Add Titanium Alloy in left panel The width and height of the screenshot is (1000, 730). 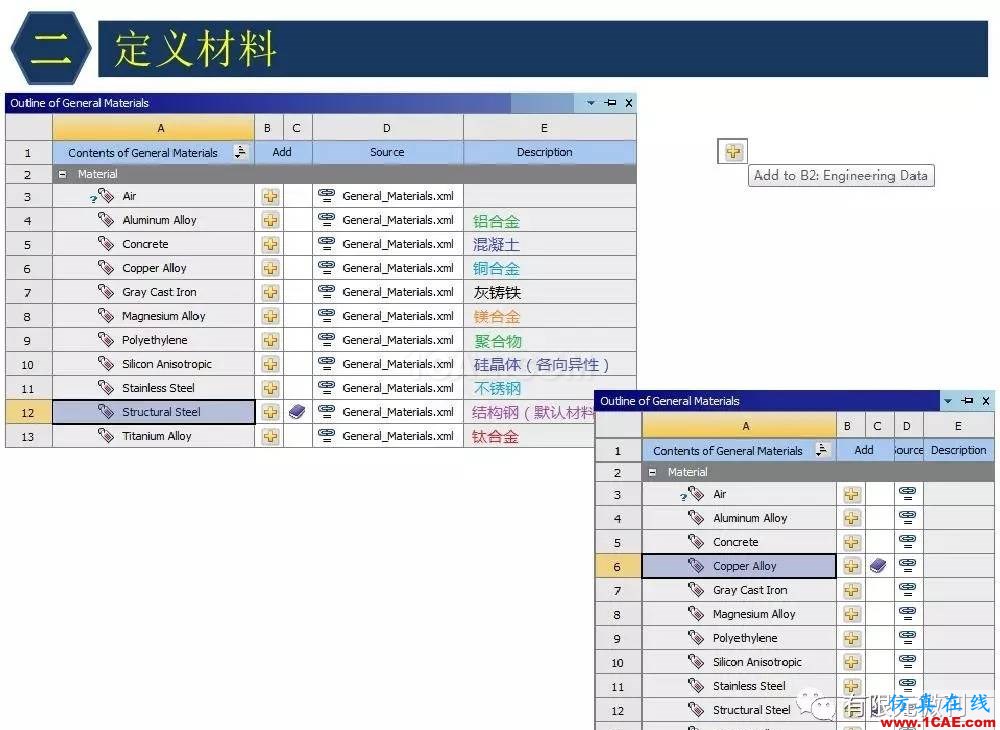(x=270, y=436)
